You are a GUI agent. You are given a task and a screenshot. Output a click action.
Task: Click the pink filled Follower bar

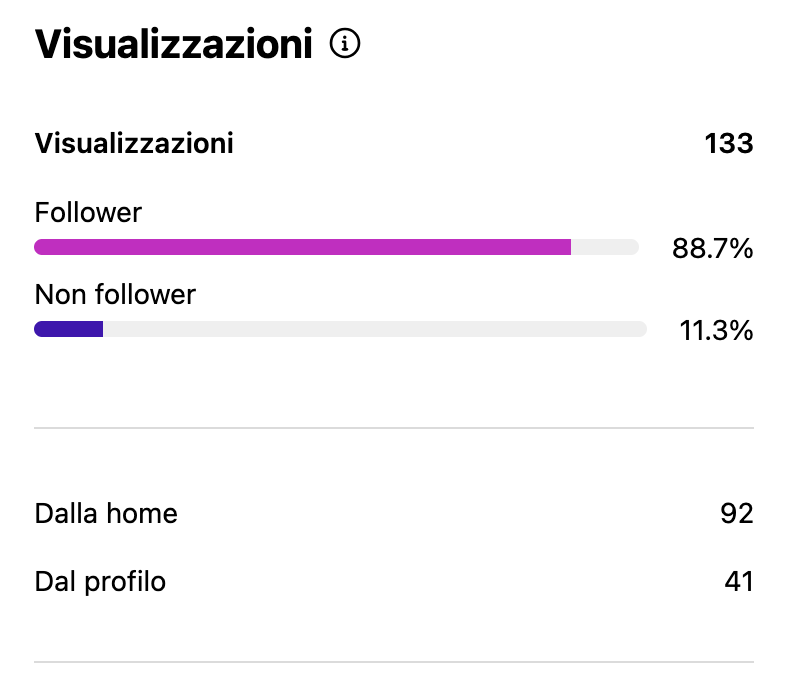(x=302, y=247)
